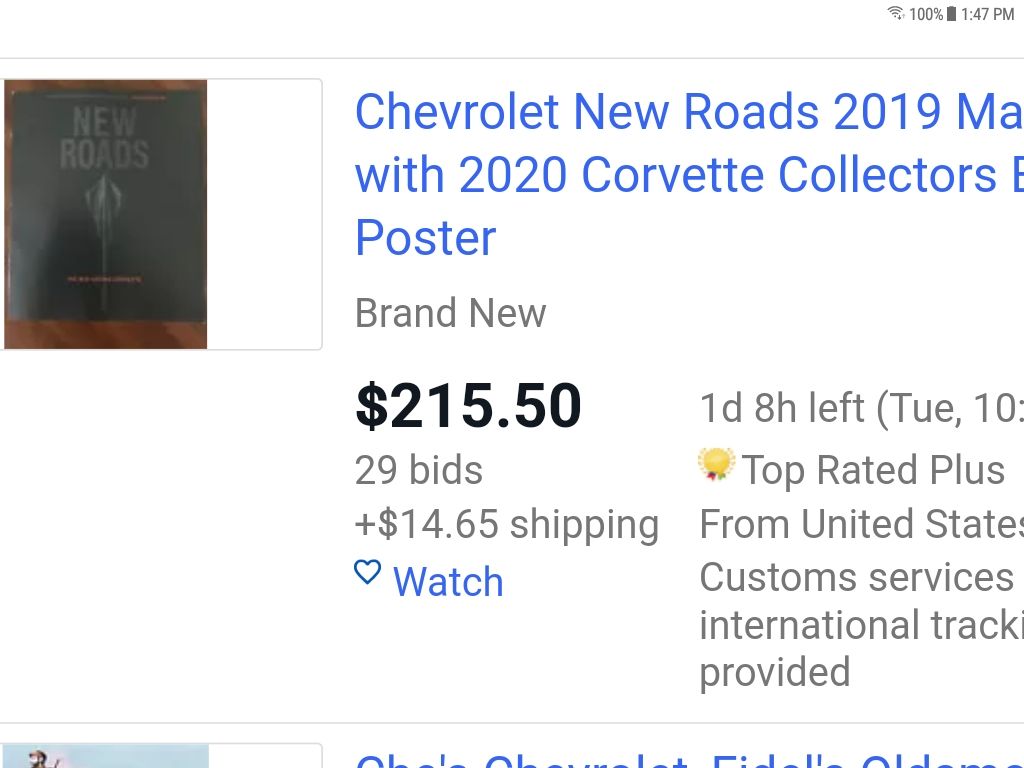Tap the signal strength icon in status bar
Image resolution: width=1024 pixels, height=768 pixels.
click(895, 14)
